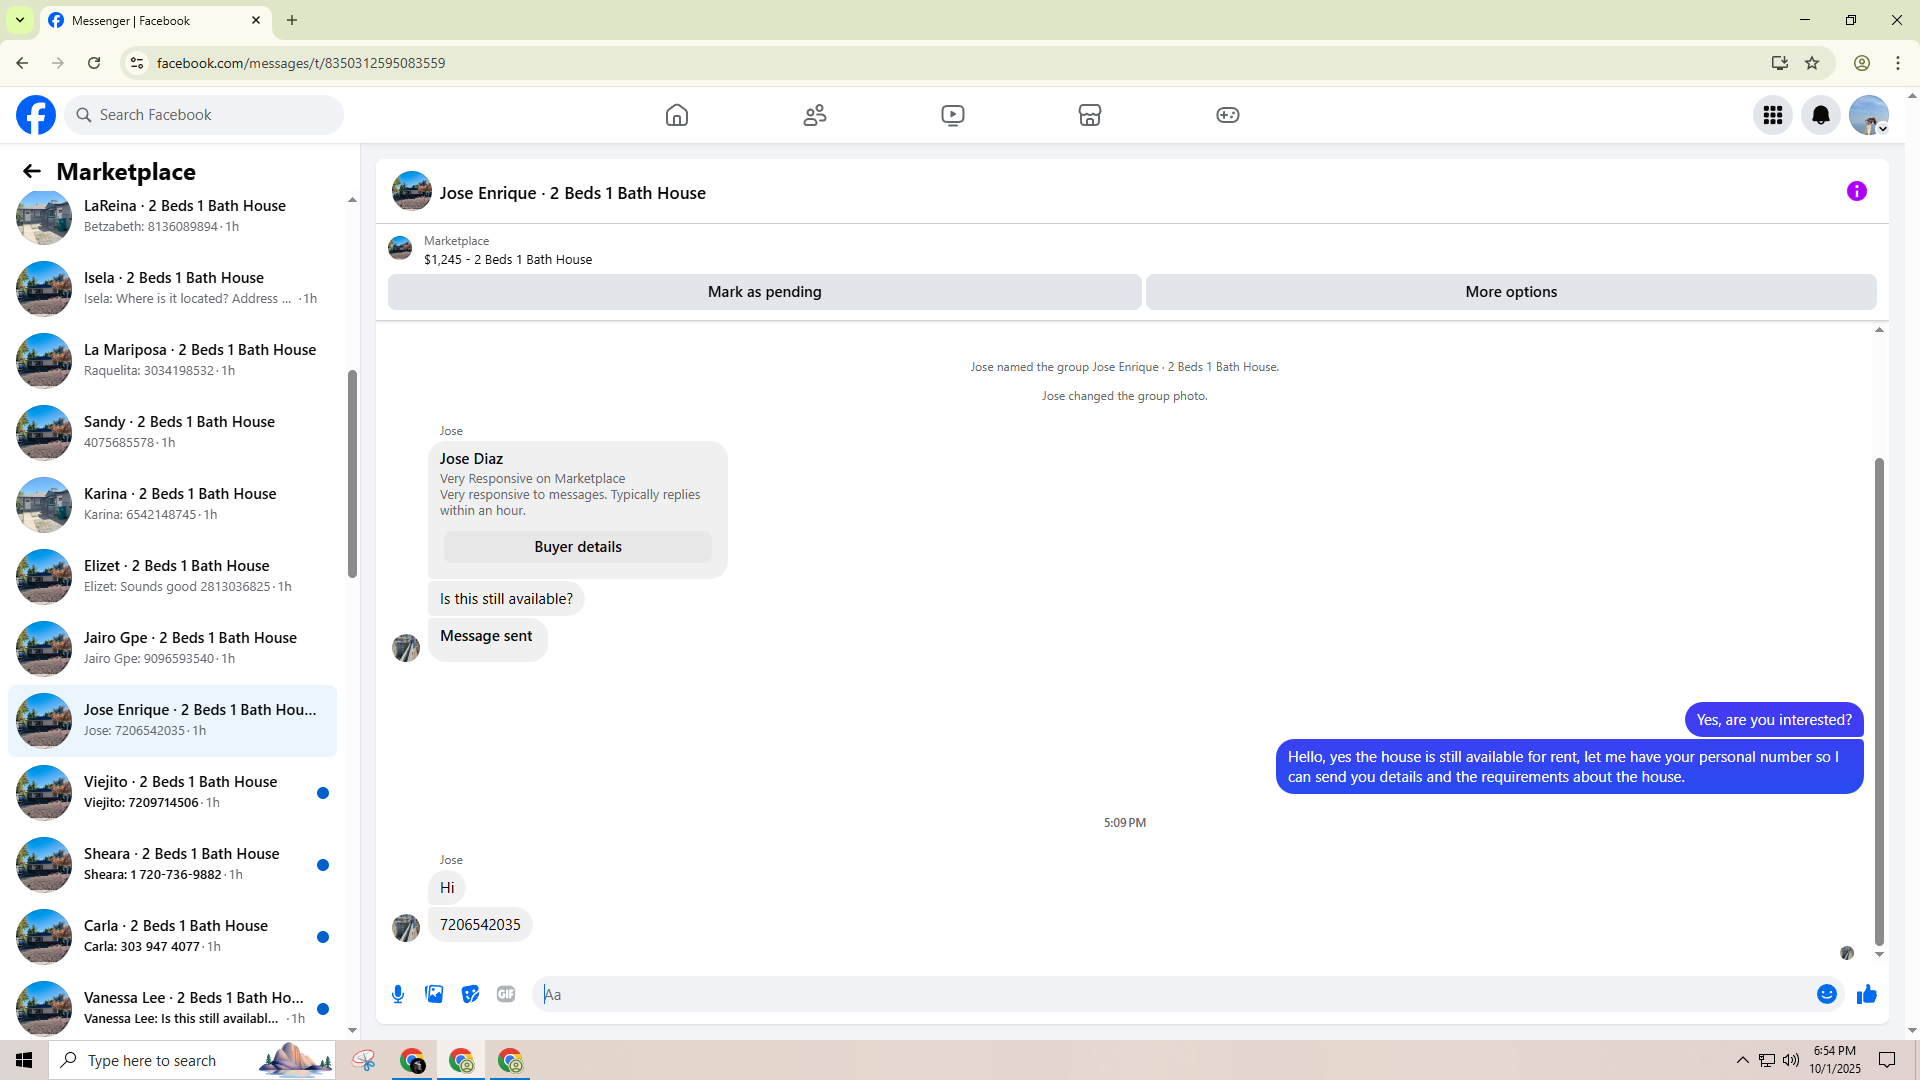Open the Gaming controller icon
The height and width of the screenshot is (1080, 1920).
[1228, 115]
